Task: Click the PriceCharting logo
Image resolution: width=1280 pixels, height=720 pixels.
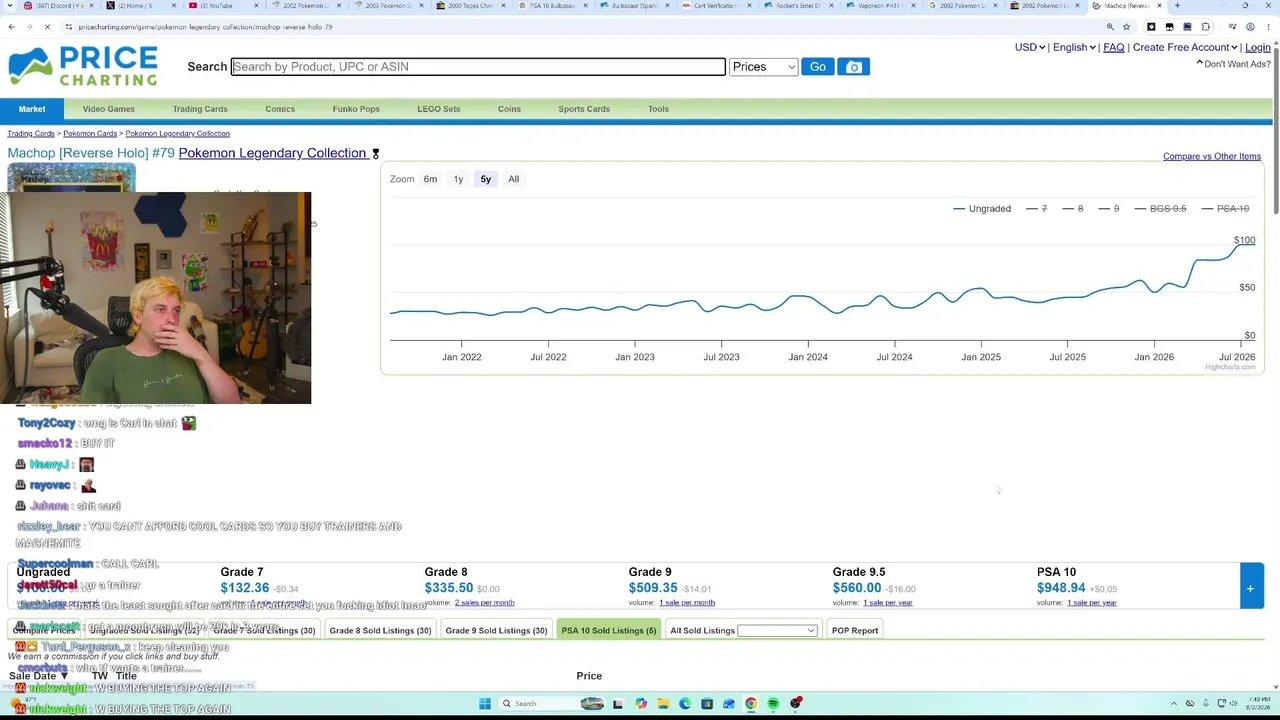Action: (83, 66)
